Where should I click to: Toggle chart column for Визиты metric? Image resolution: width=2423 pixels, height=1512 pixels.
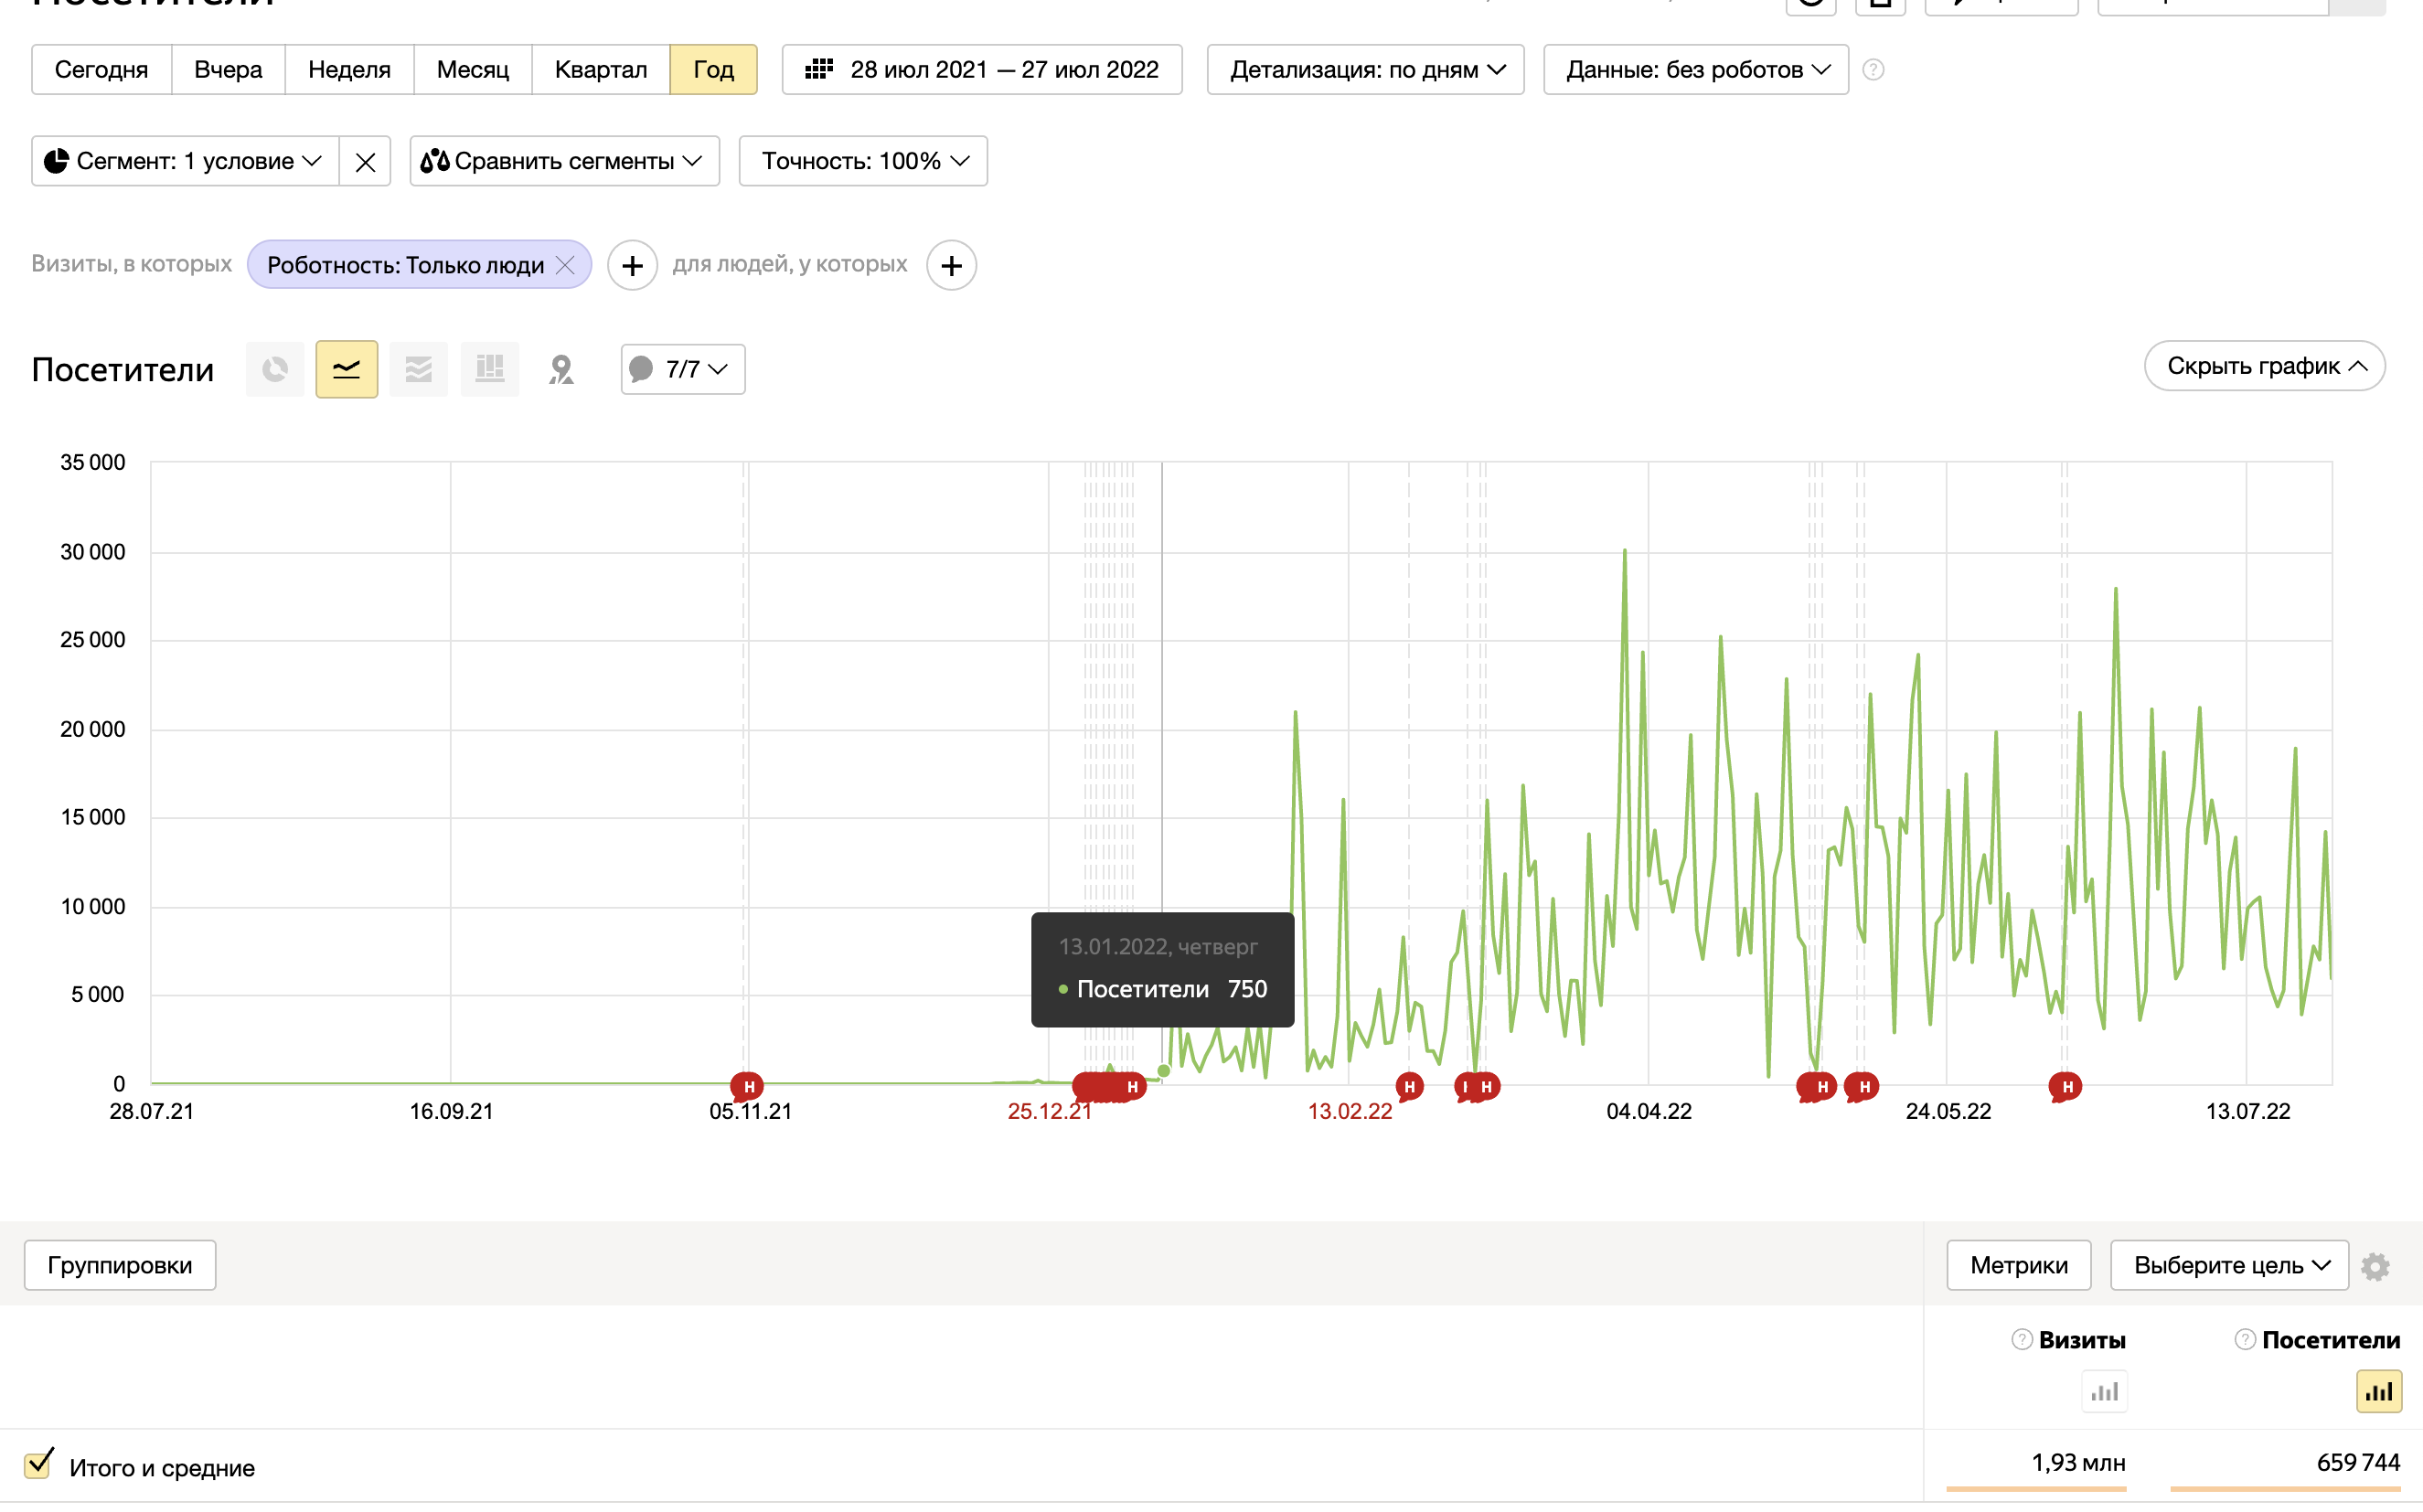(x=2104, y=1391)
